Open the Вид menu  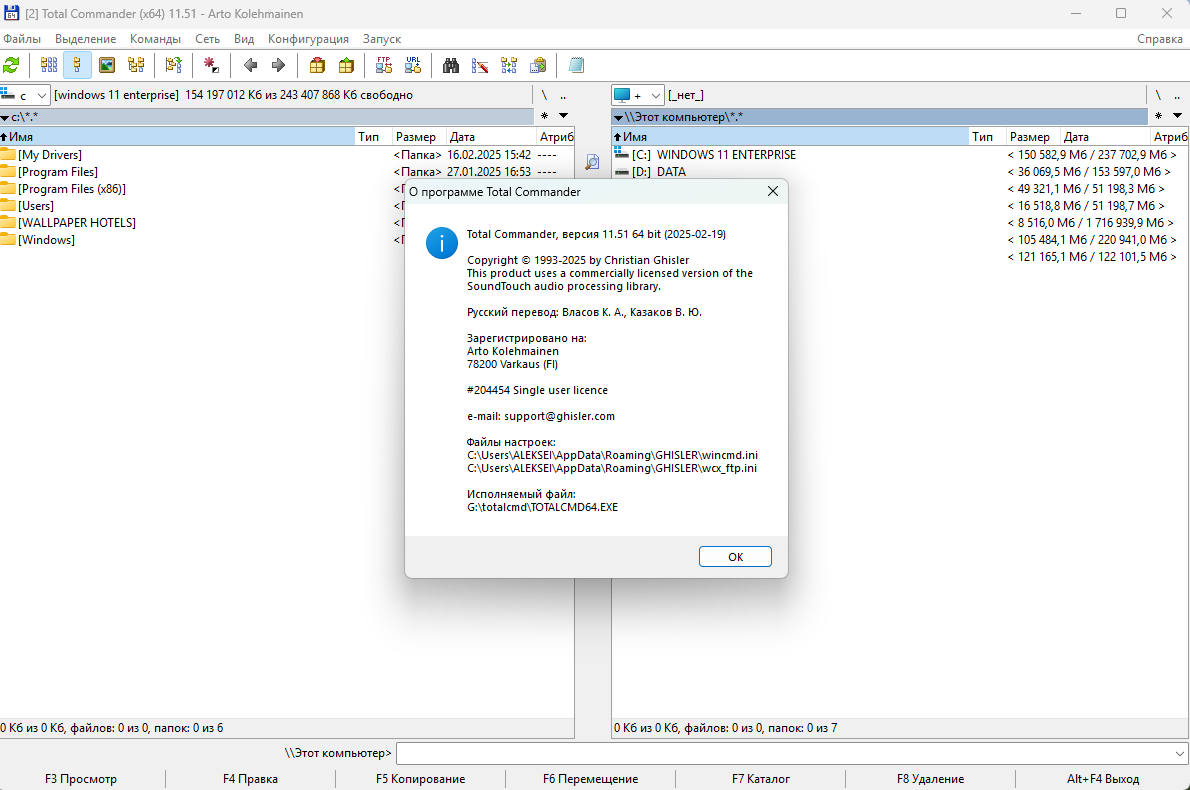(x=244, y=39)
